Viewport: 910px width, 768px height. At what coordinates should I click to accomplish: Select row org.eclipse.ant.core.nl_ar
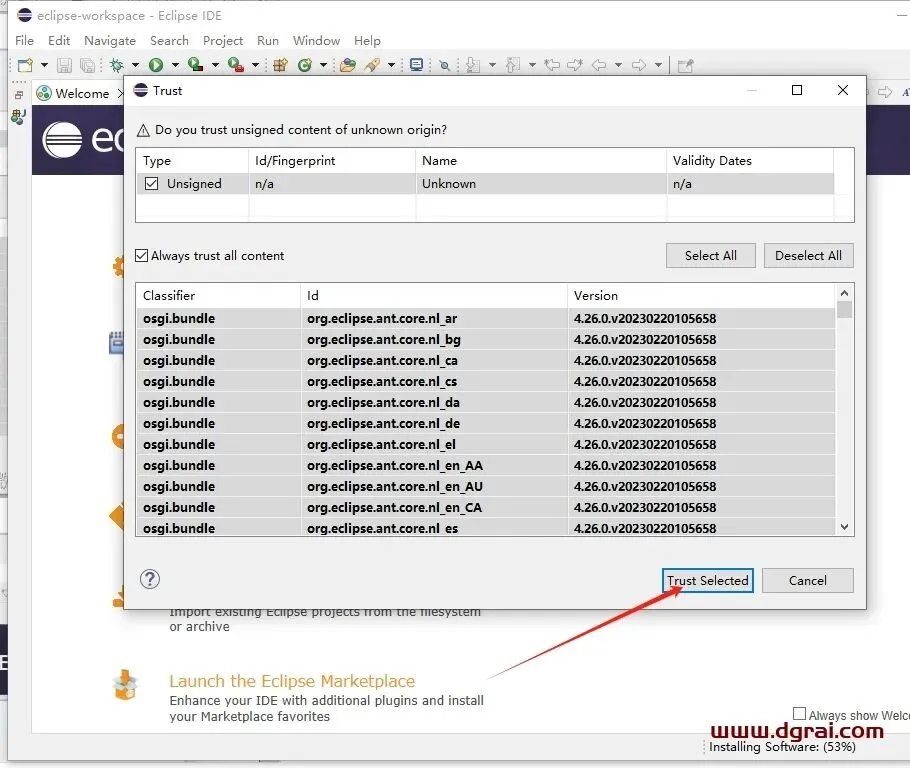(486, 319)
